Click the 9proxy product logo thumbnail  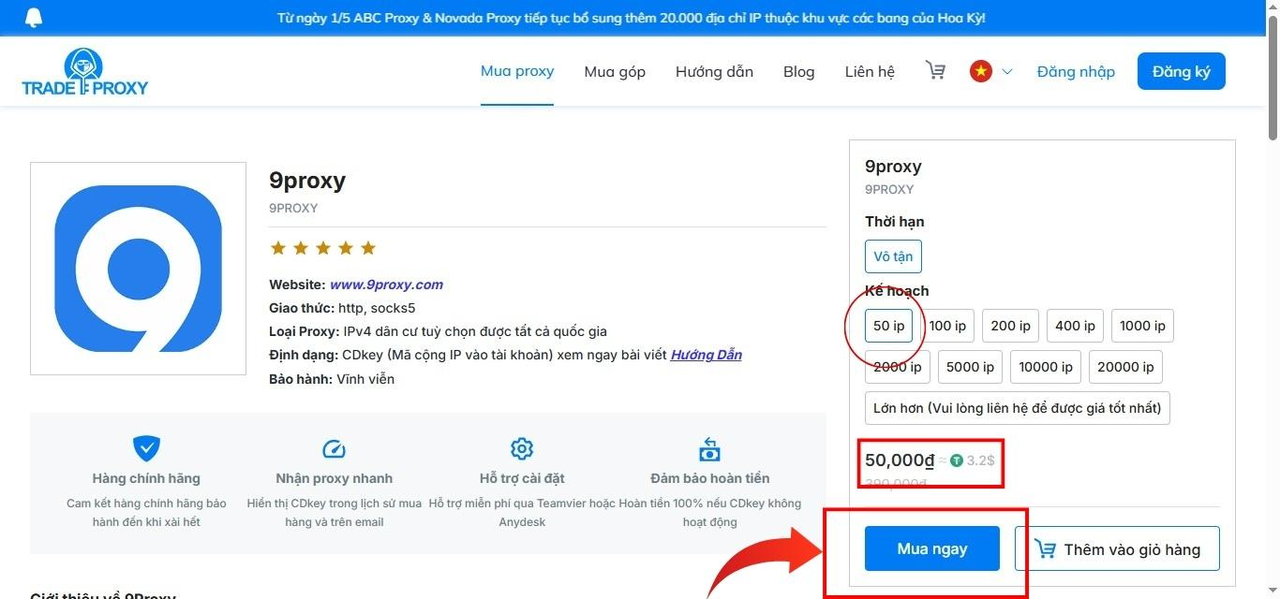pos(138,269)
